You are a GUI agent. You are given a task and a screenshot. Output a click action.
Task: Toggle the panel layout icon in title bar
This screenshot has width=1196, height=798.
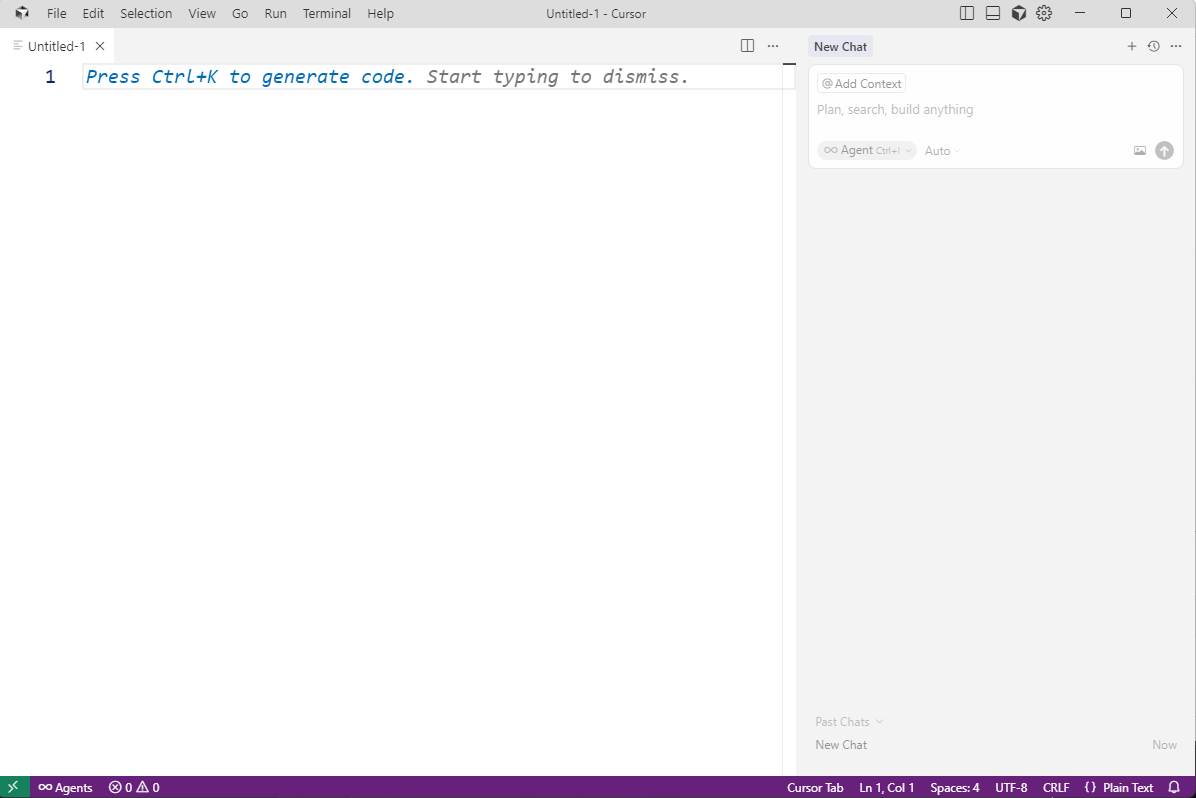click(992, 13)
